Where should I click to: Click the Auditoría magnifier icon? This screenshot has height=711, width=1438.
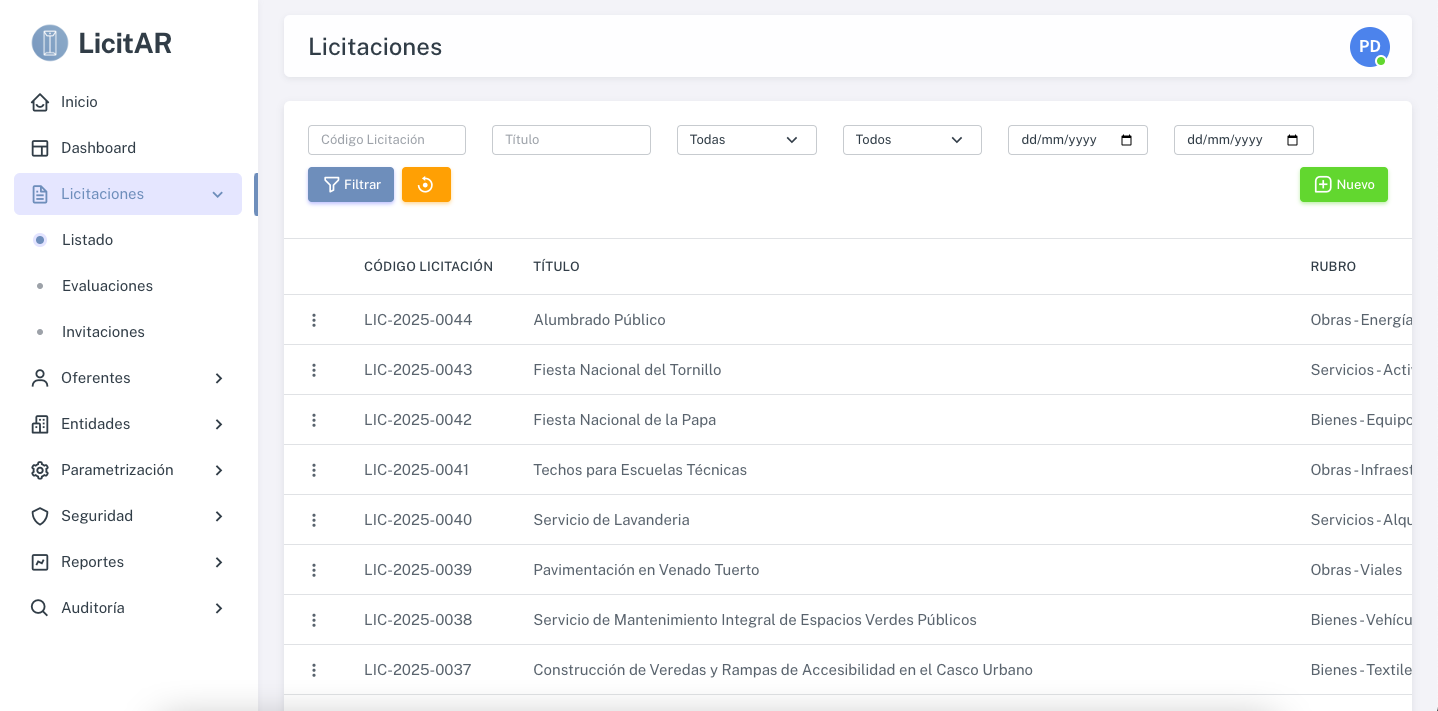(x=40, y=608)
